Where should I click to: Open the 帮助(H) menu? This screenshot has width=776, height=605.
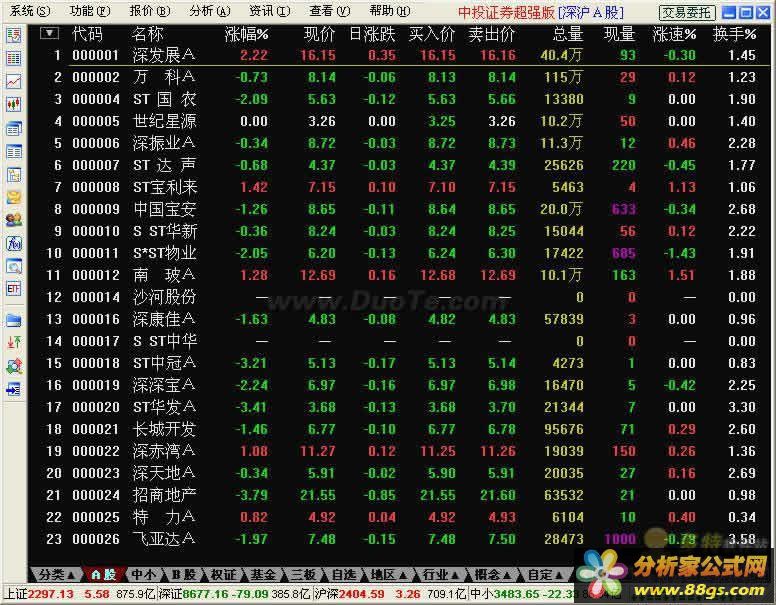click(389, 11)
